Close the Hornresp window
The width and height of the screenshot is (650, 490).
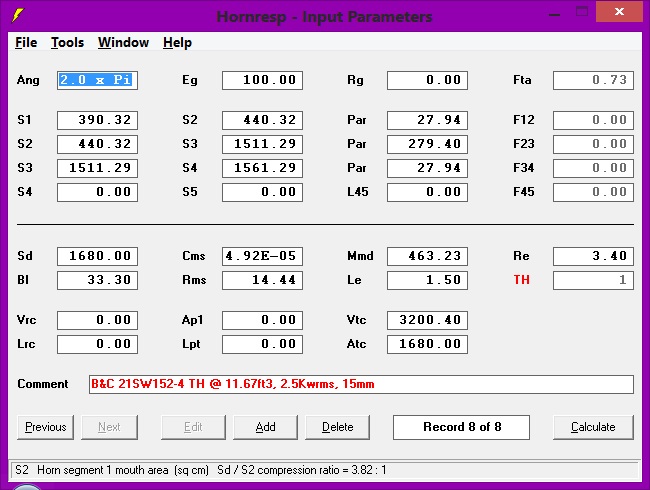[619, 12]
